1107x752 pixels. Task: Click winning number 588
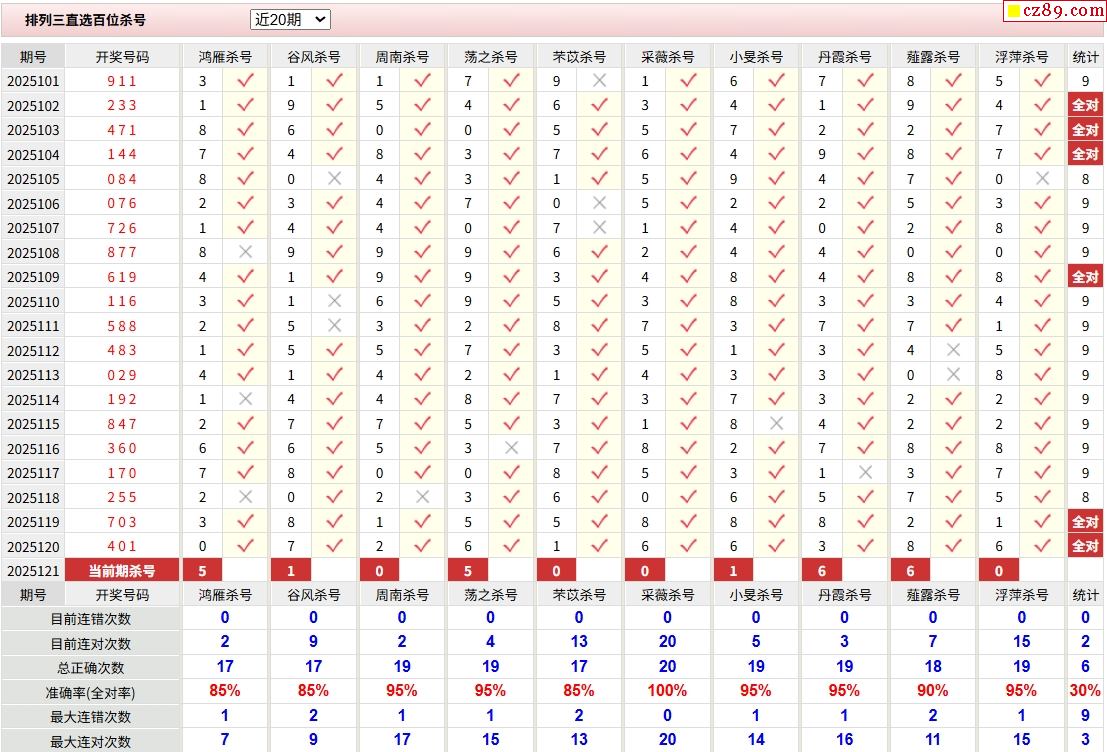pyautogui.click(x=122, y=326)
